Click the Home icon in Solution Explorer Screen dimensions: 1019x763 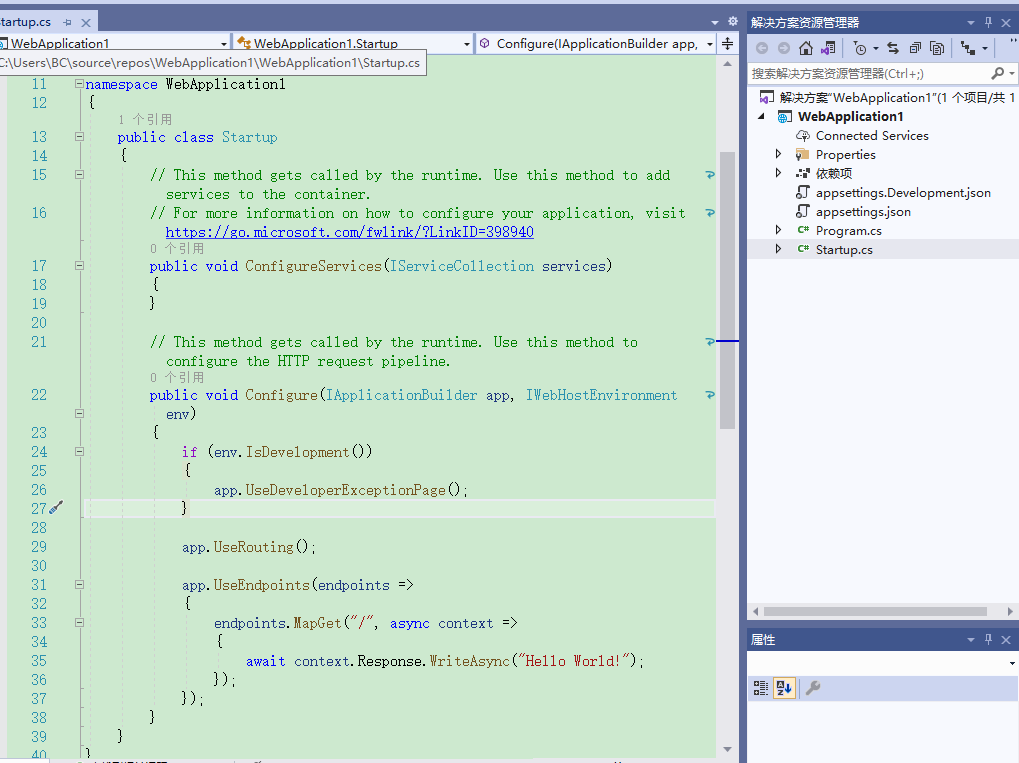(806, 48)
